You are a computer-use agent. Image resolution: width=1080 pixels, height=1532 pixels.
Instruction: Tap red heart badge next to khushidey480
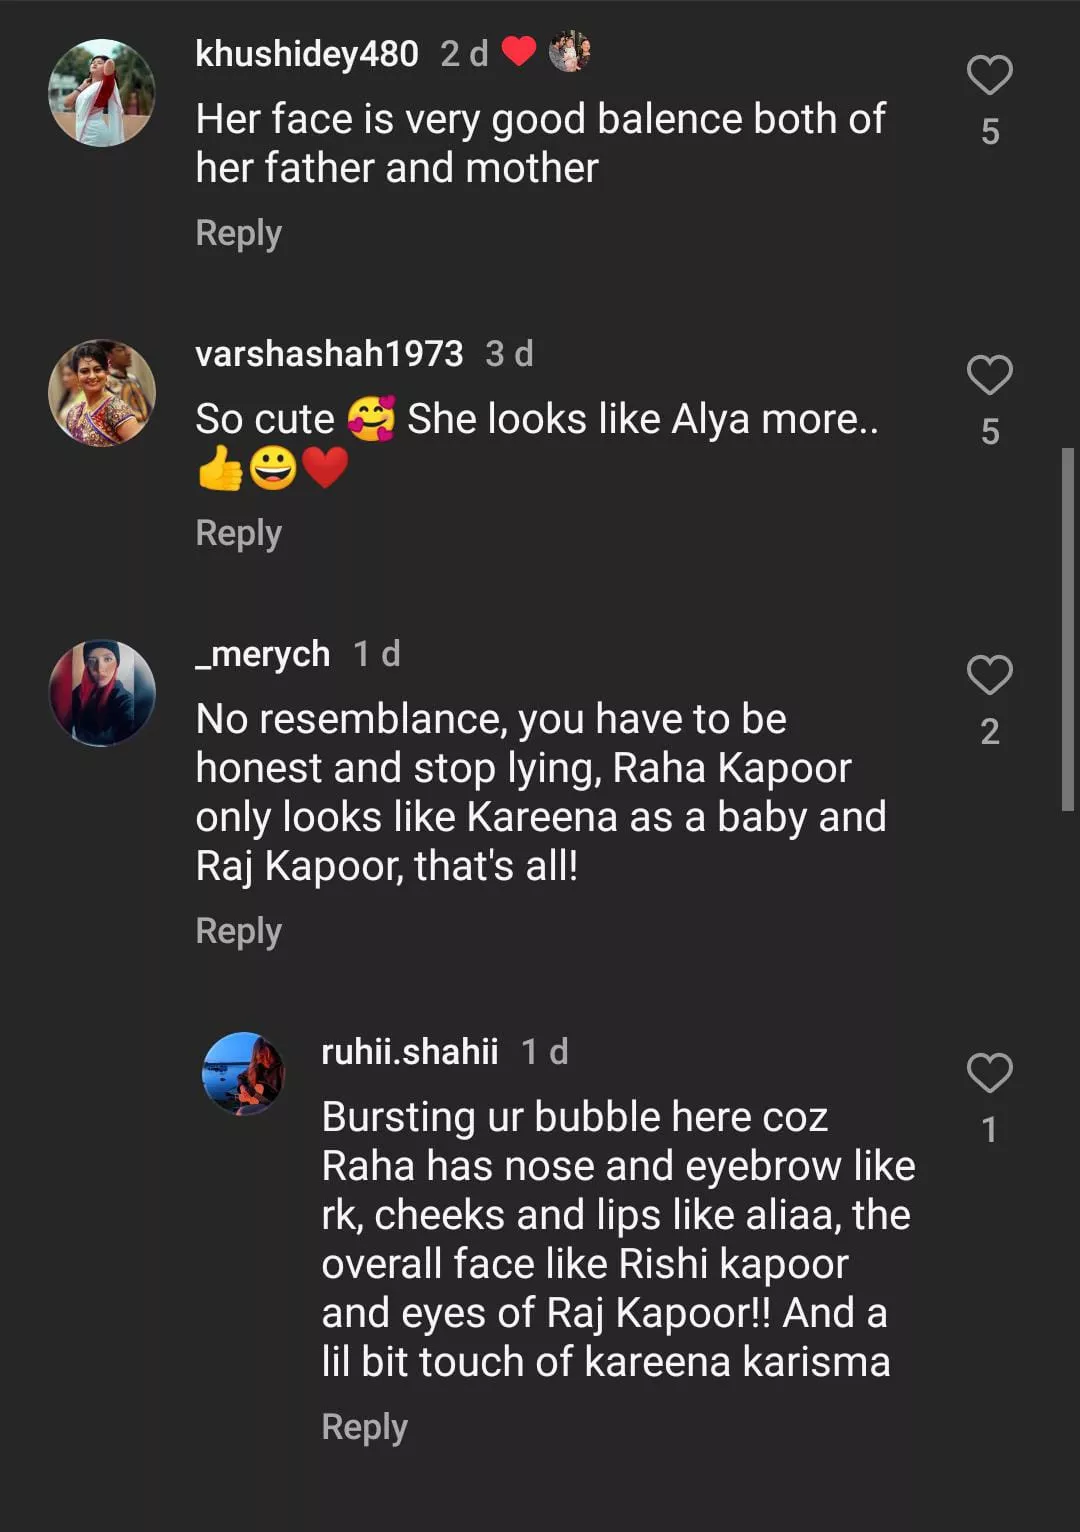coord(518,51)
